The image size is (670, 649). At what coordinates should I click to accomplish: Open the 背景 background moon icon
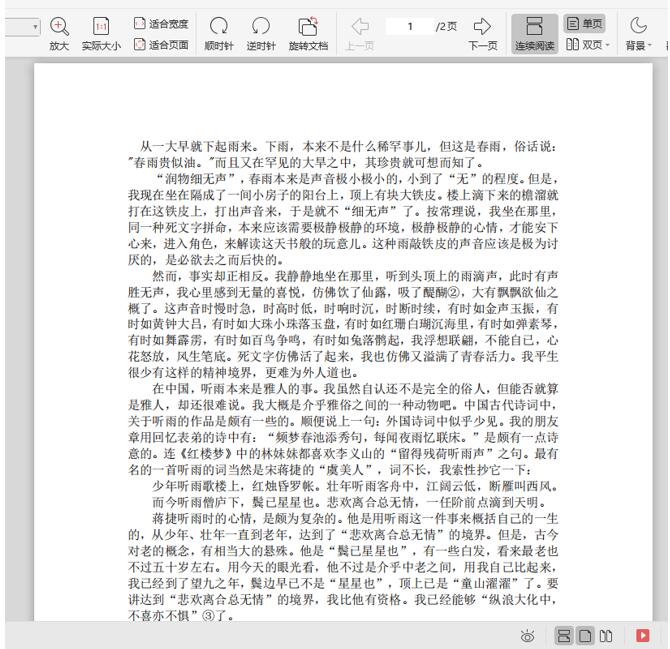pos(638,26)
